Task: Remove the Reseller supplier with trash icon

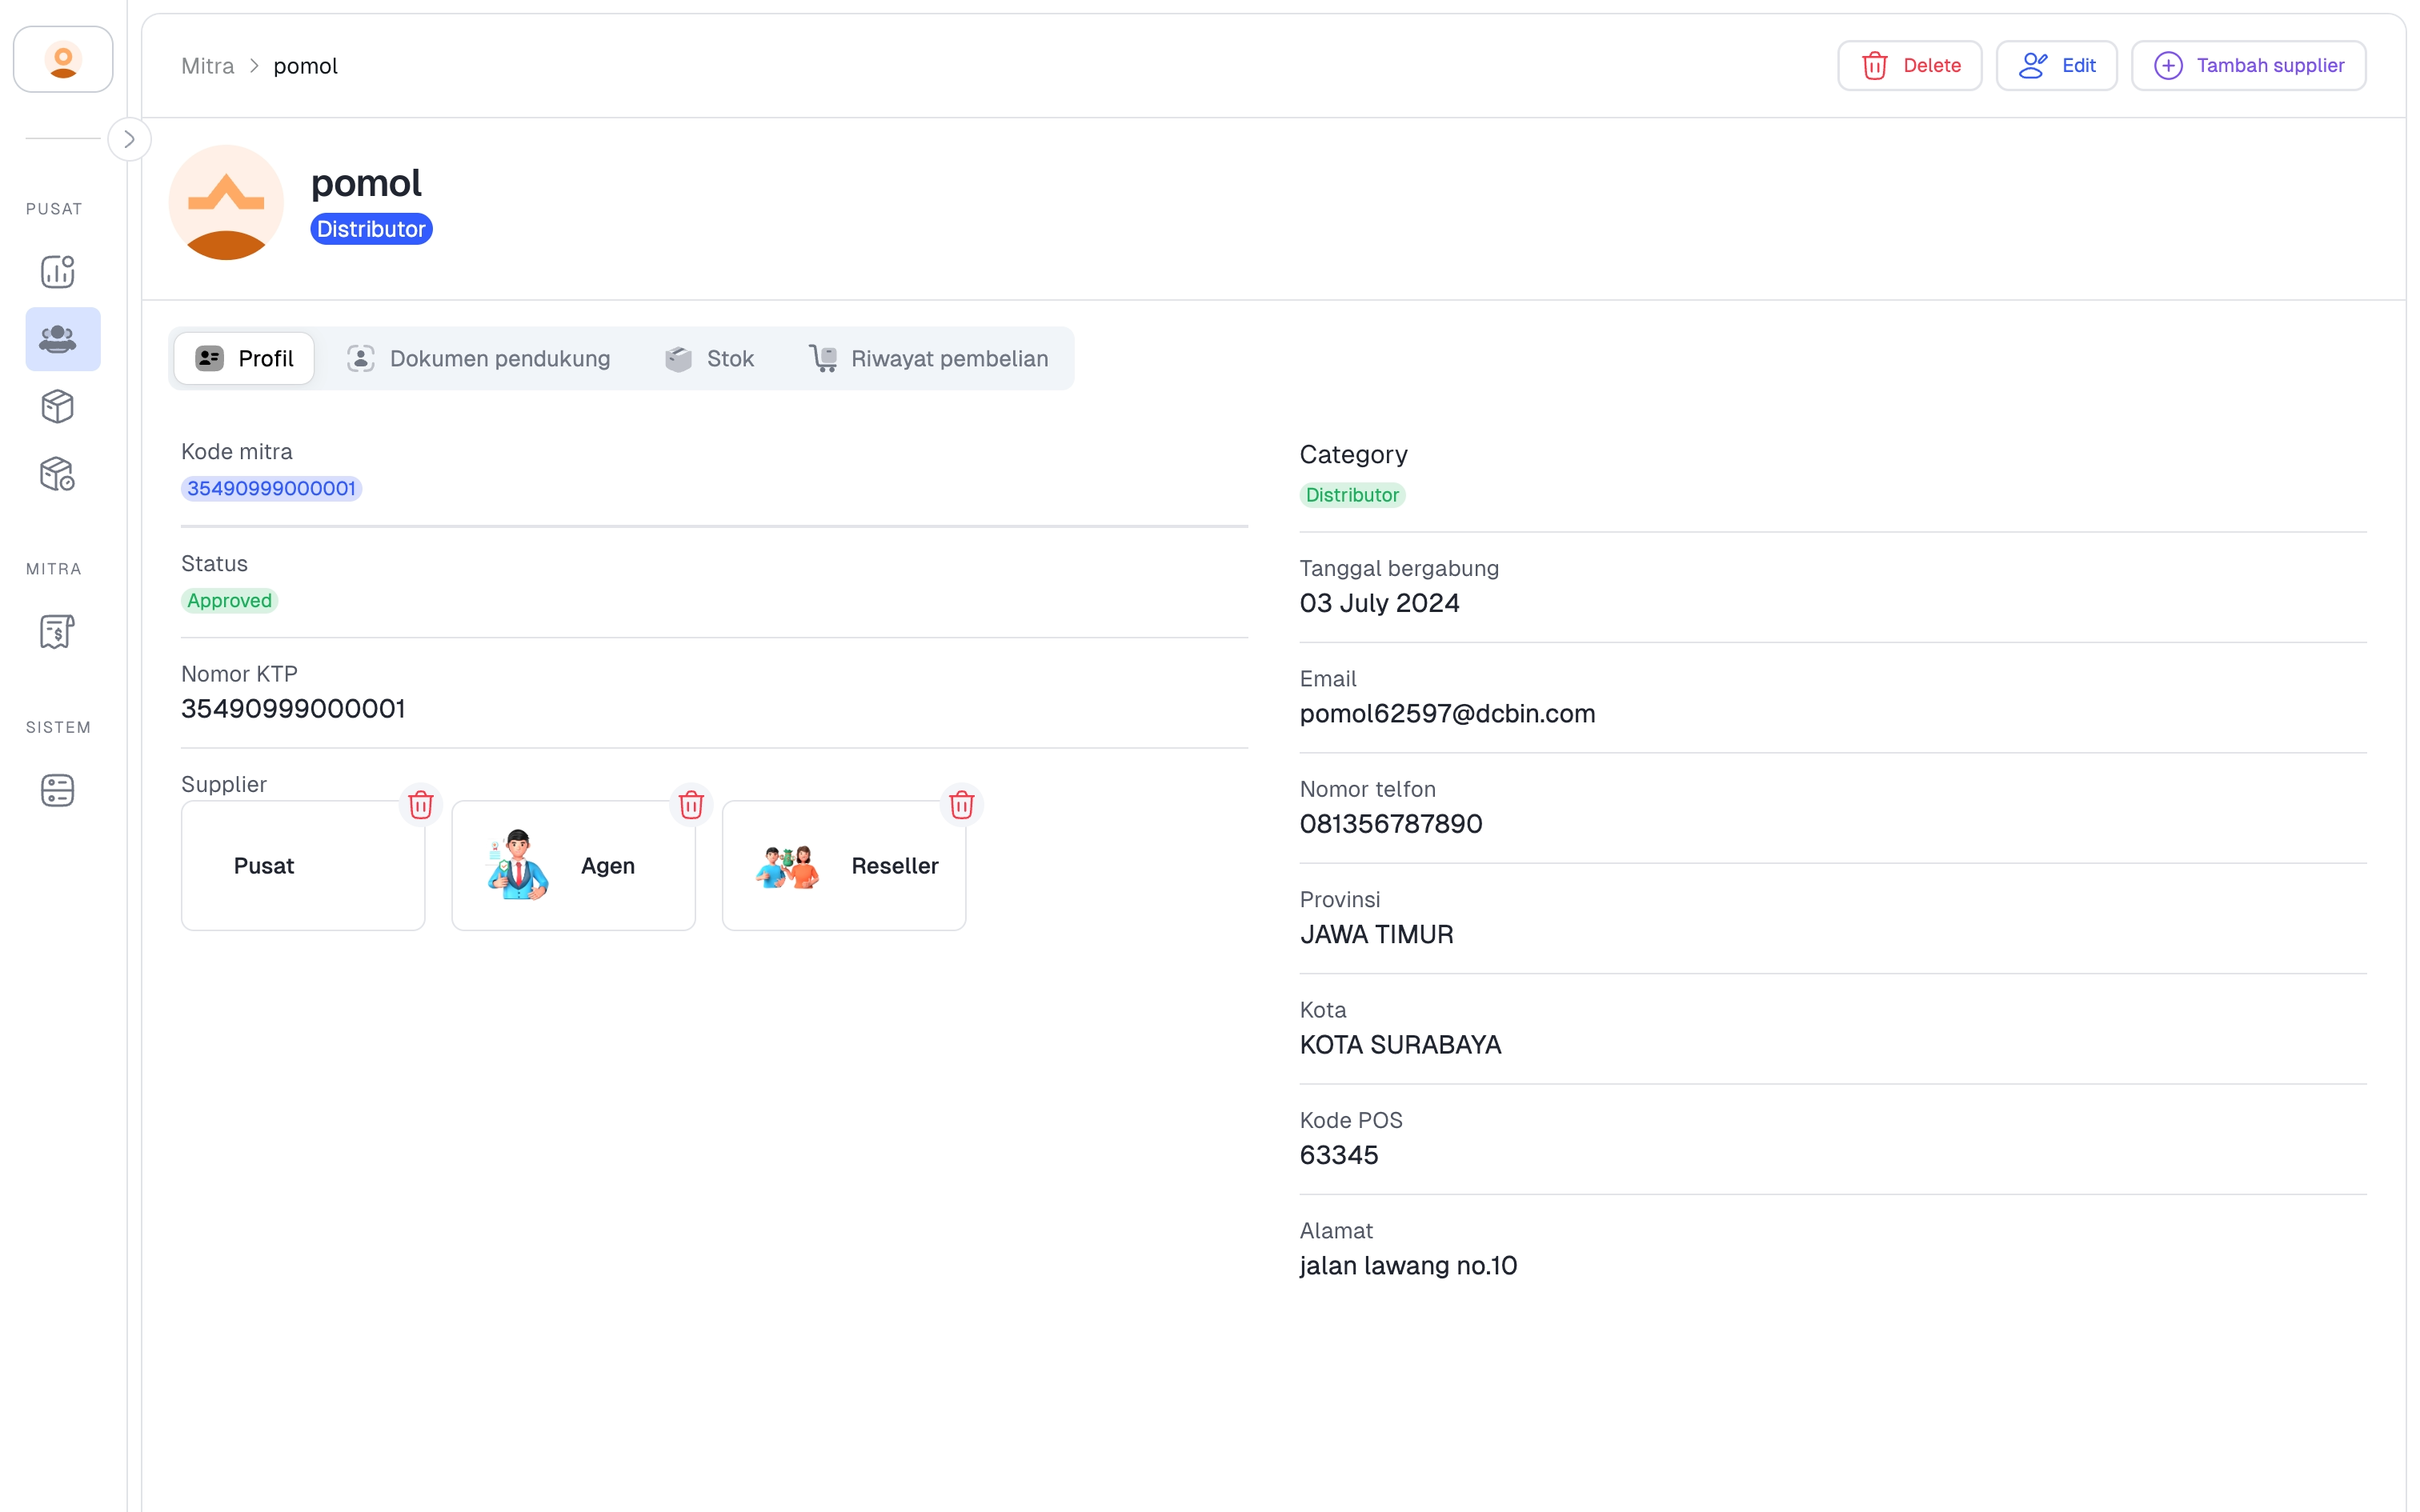Action: 962,805
